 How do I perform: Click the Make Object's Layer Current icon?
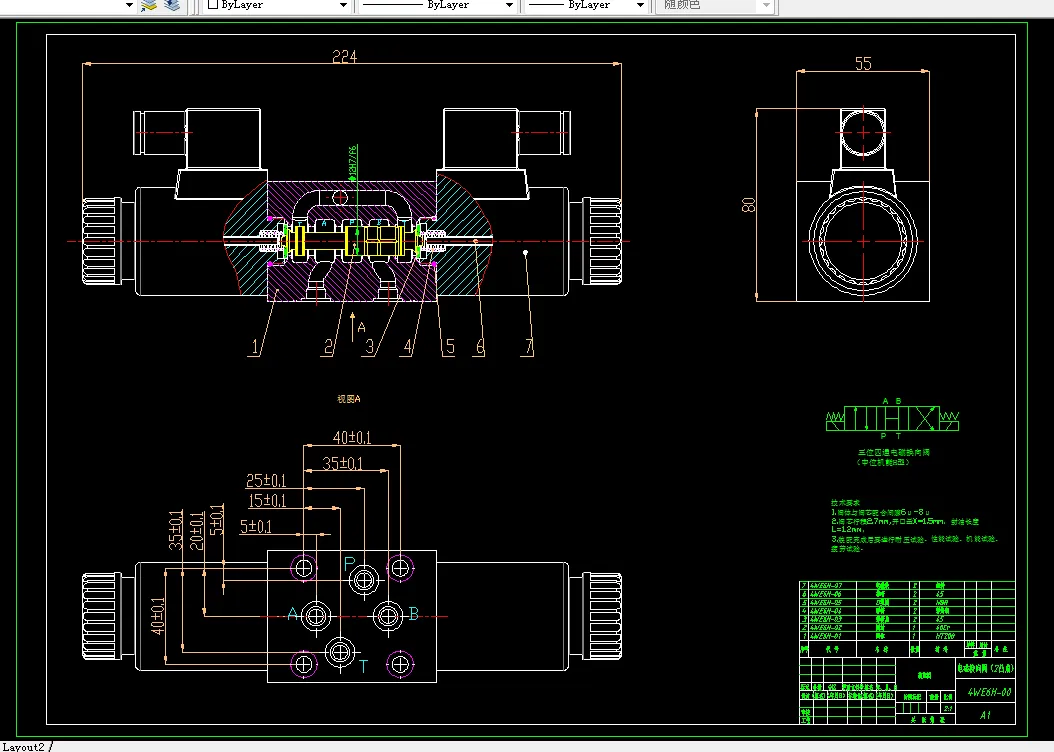[149, 5]
